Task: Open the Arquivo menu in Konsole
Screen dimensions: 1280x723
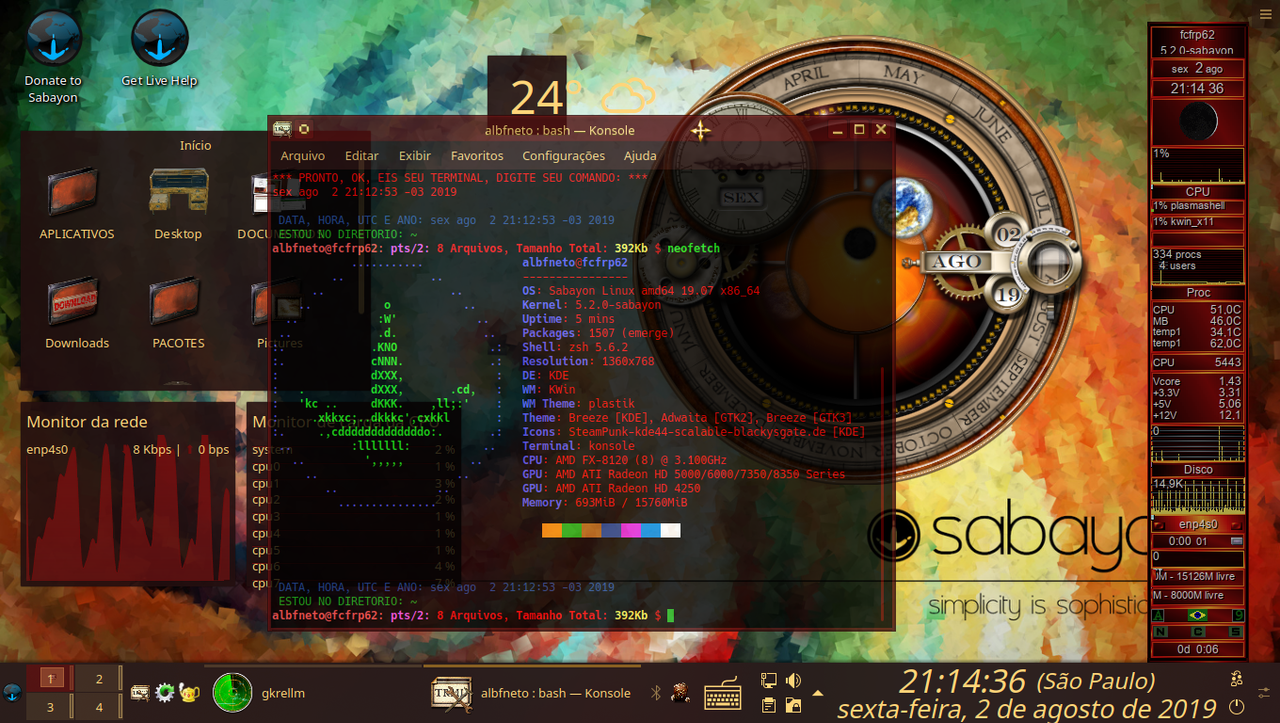Action: [302, 156]
